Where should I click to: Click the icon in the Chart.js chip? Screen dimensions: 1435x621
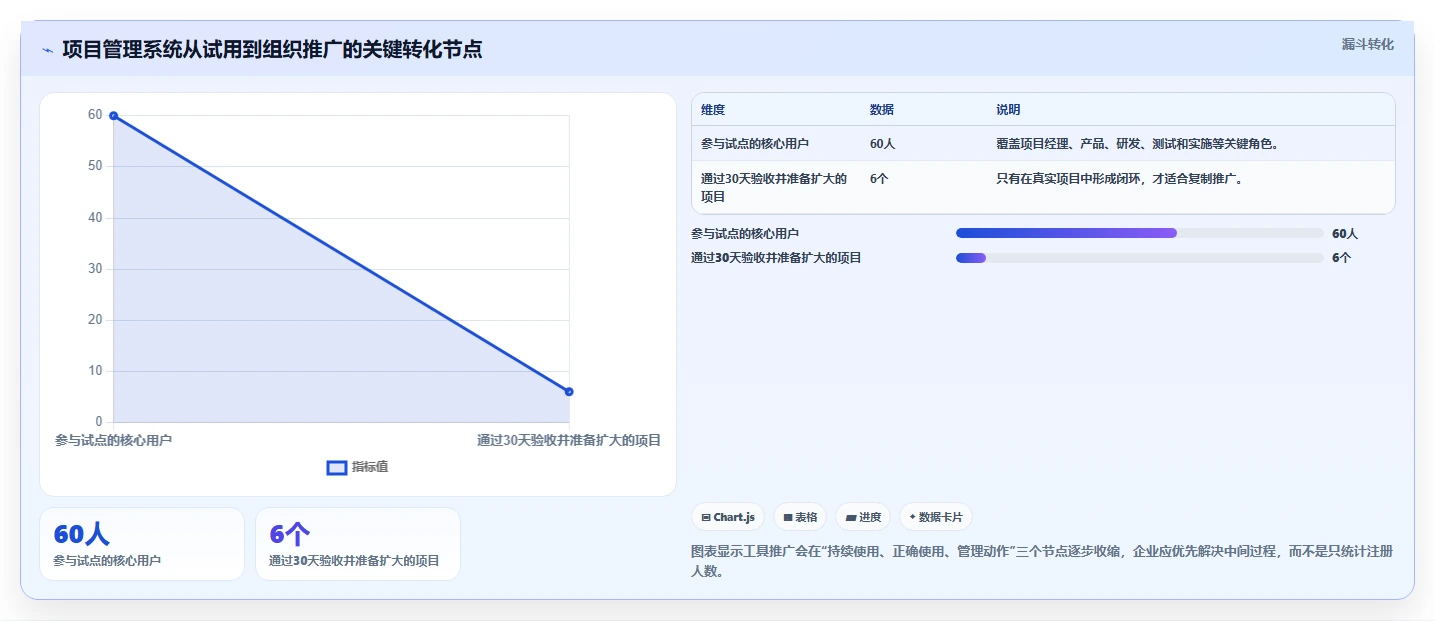(706, 518)
